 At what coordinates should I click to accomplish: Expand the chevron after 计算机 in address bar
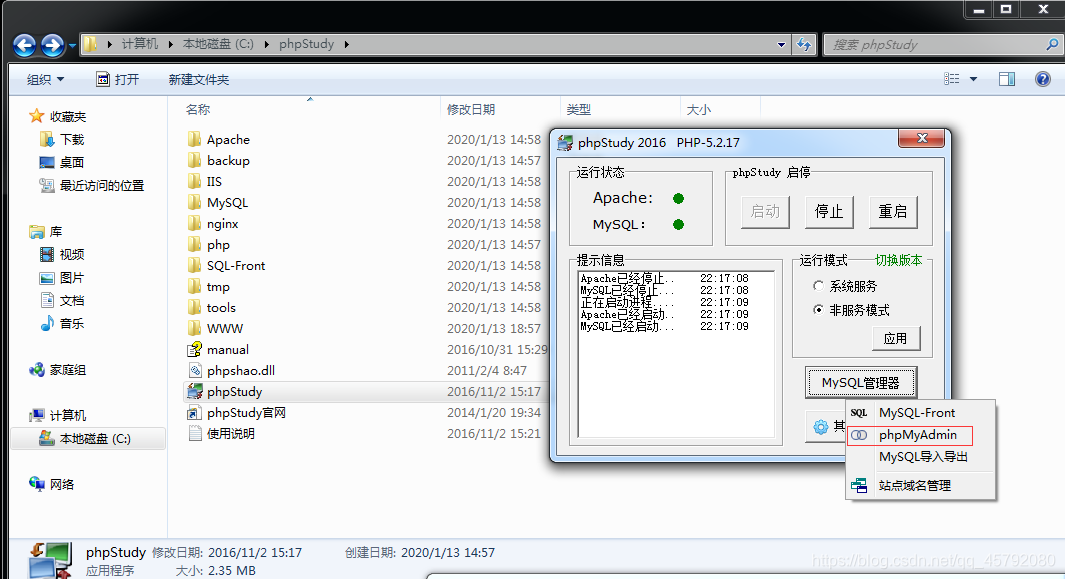[170, 44]
